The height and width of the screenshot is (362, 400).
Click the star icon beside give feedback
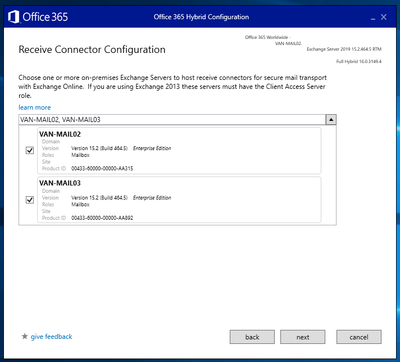click(x=24, y=336)
